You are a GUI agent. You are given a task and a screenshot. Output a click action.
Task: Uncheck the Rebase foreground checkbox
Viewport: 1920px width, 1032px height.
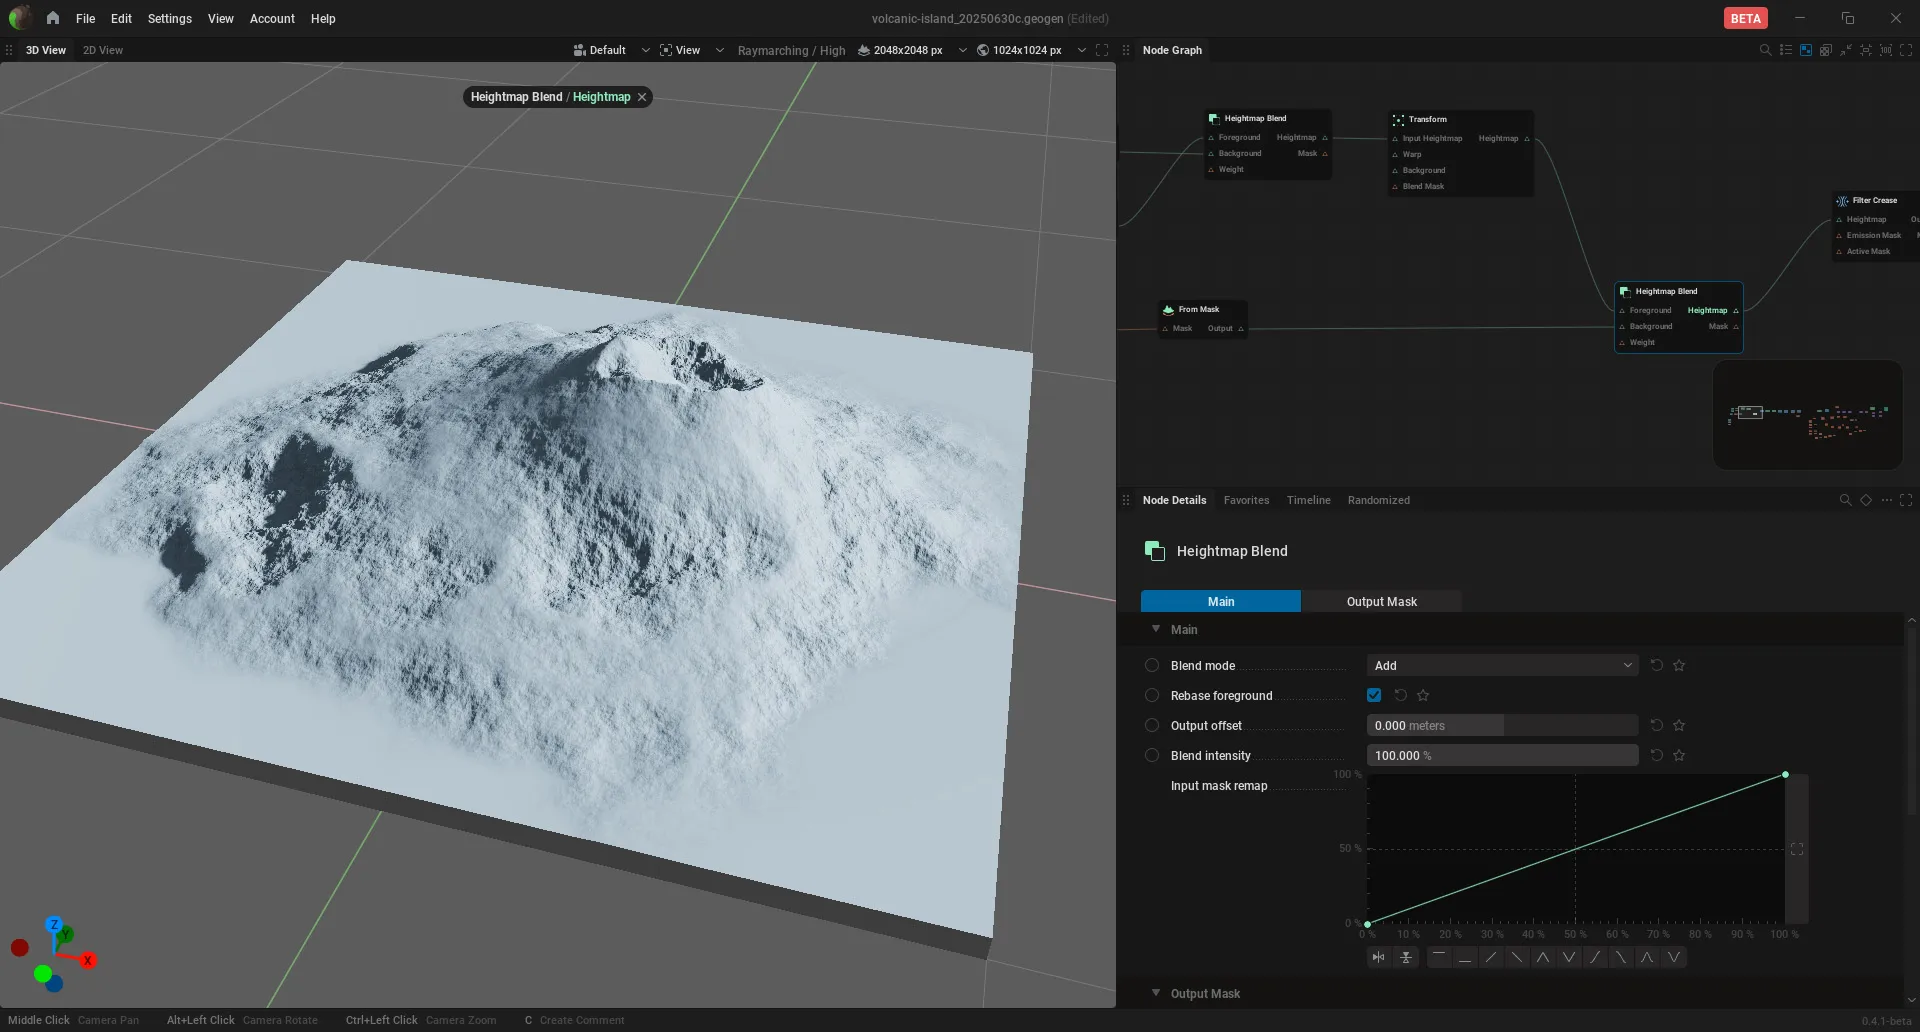point(1374,696)
